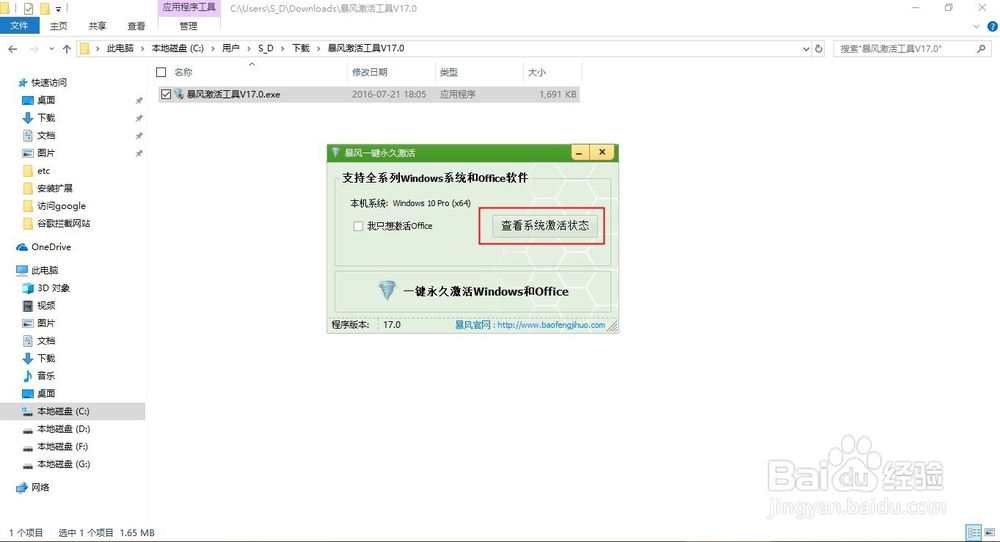Select 应用程序工具 contextual tab

click(x=189, y=8)
